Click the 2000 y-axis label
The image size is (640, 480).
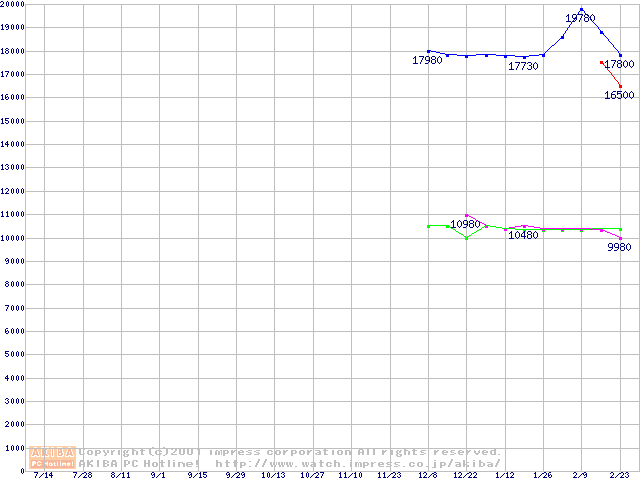point(15,424)
